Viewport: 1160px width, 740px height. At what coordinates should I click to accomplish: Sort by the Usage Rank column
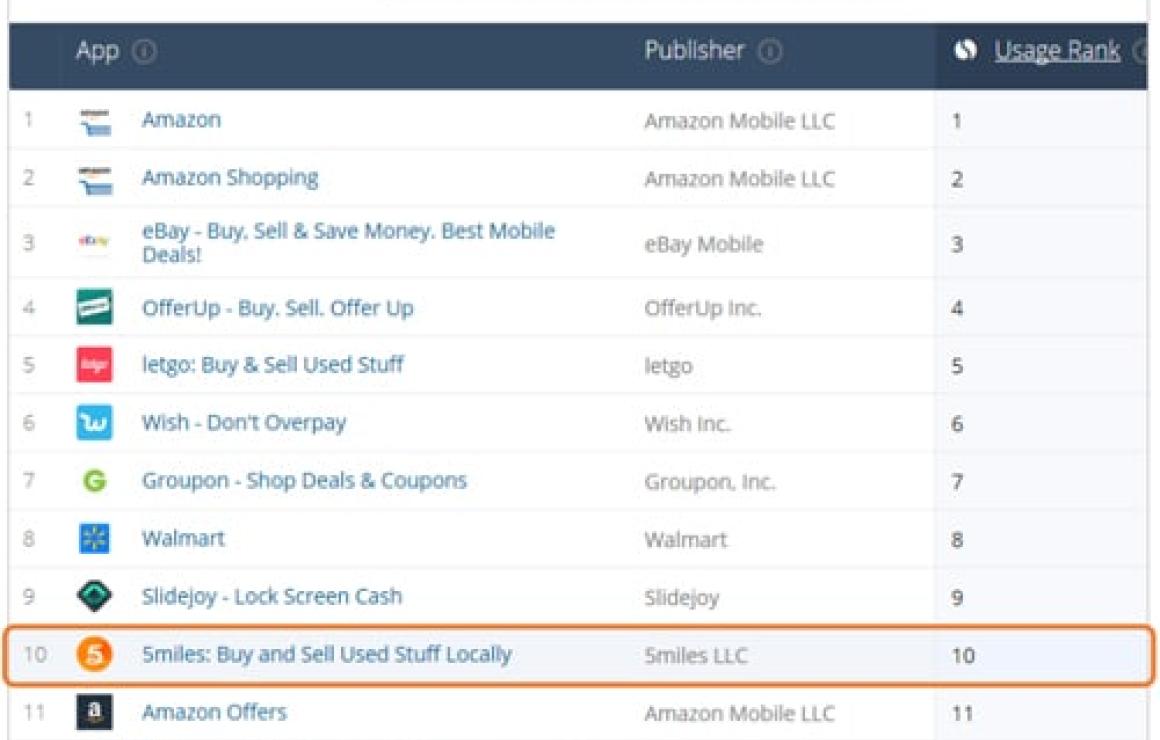[x=1056, y=52]
